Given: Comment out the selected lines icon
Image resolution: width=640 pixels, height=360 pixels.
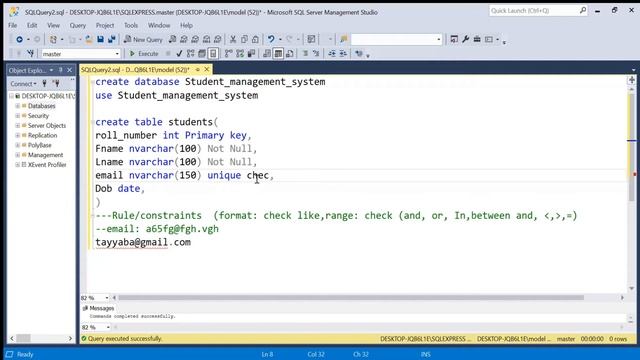Looking at the screenshot, I should [x=305, y=53].
